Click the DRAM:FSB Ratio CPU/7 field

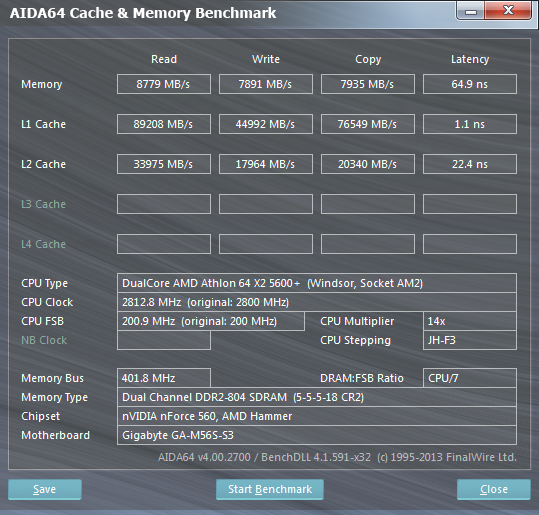pyautogui.click(x=470, y=378)
